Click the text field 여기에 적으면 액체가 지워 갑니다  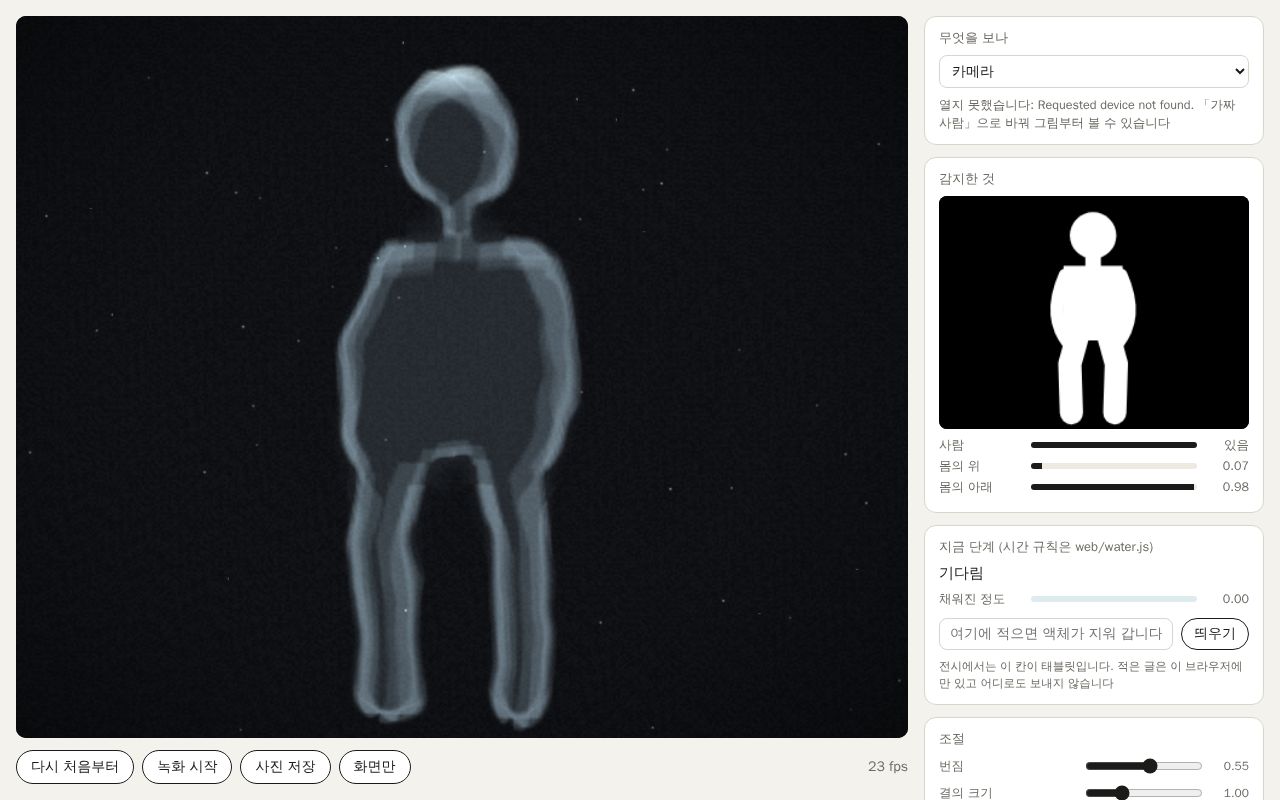coord(1056,634)
